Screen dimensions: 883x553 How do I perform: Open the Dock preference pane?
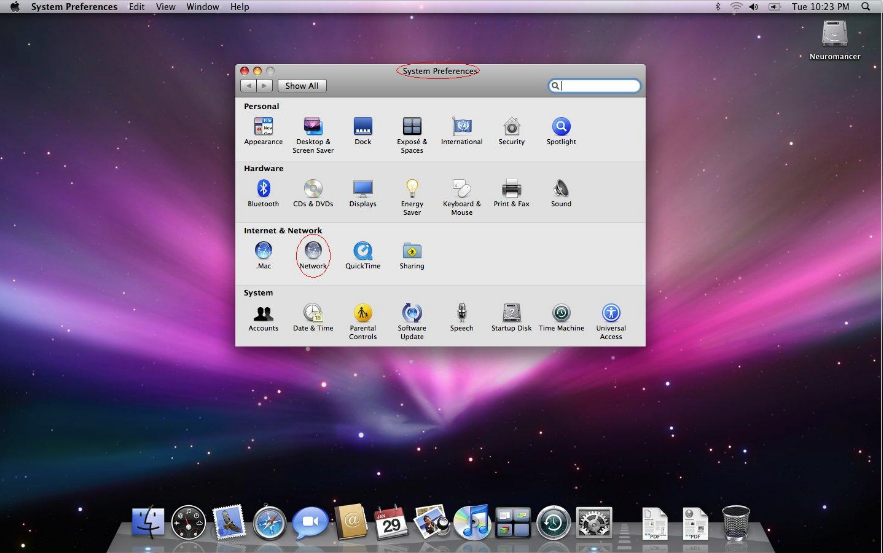point(363,131)
